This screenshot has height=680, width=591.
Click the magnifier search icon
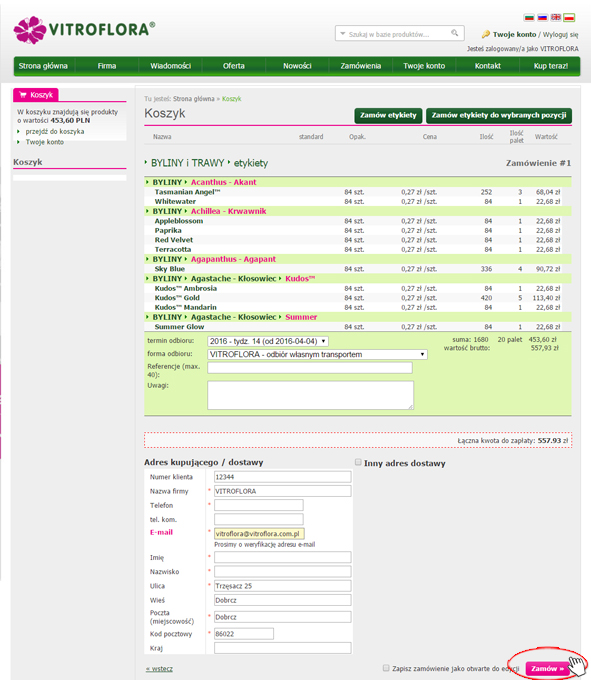pyautogui.click(x=454, y=33)
